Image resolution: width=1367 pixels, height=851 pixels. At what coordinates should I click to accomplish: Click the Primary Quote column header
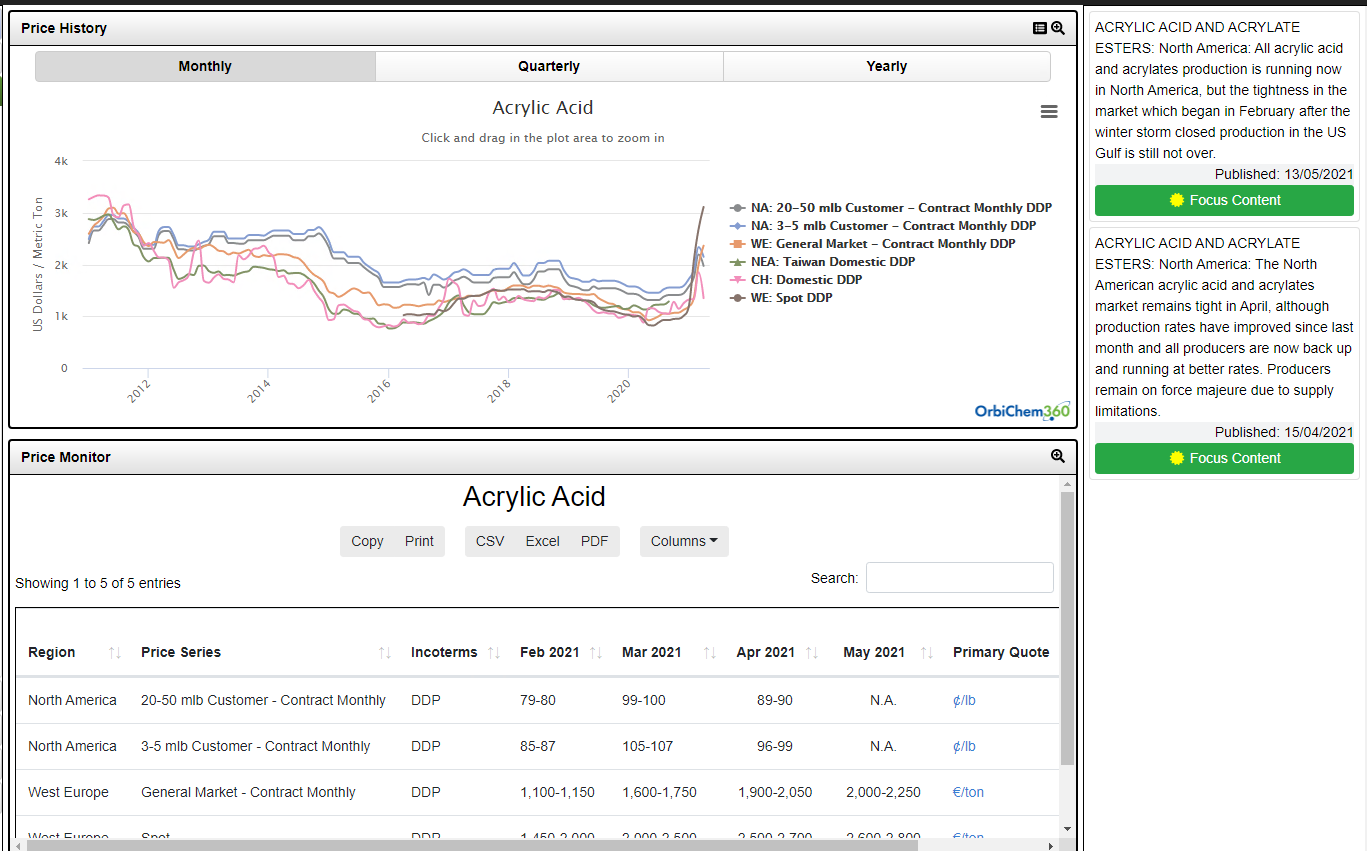click(x=1001, y=652)
